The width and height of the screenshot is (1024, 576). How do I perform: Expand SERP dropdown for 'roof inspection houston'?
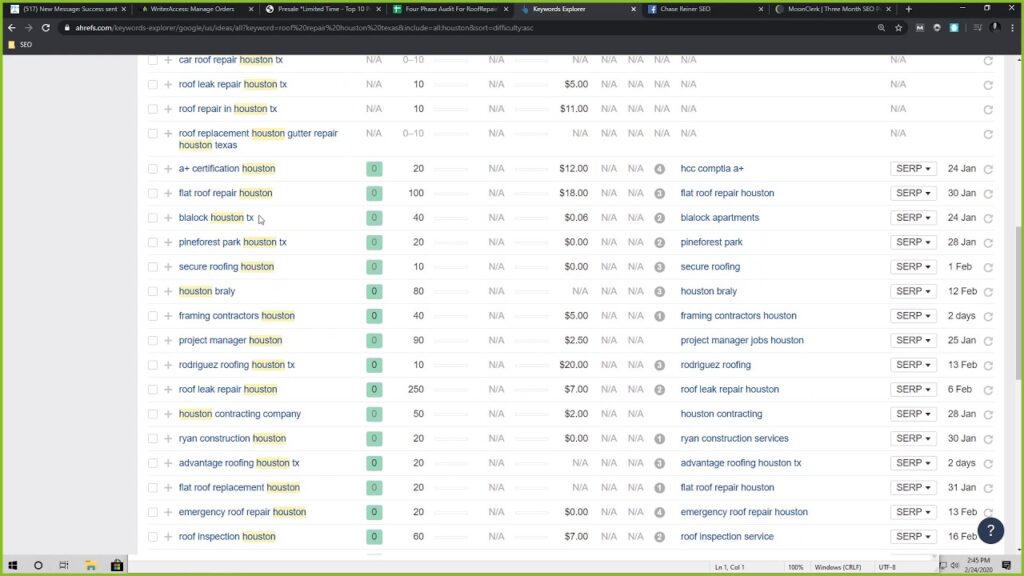coord(913,536)
